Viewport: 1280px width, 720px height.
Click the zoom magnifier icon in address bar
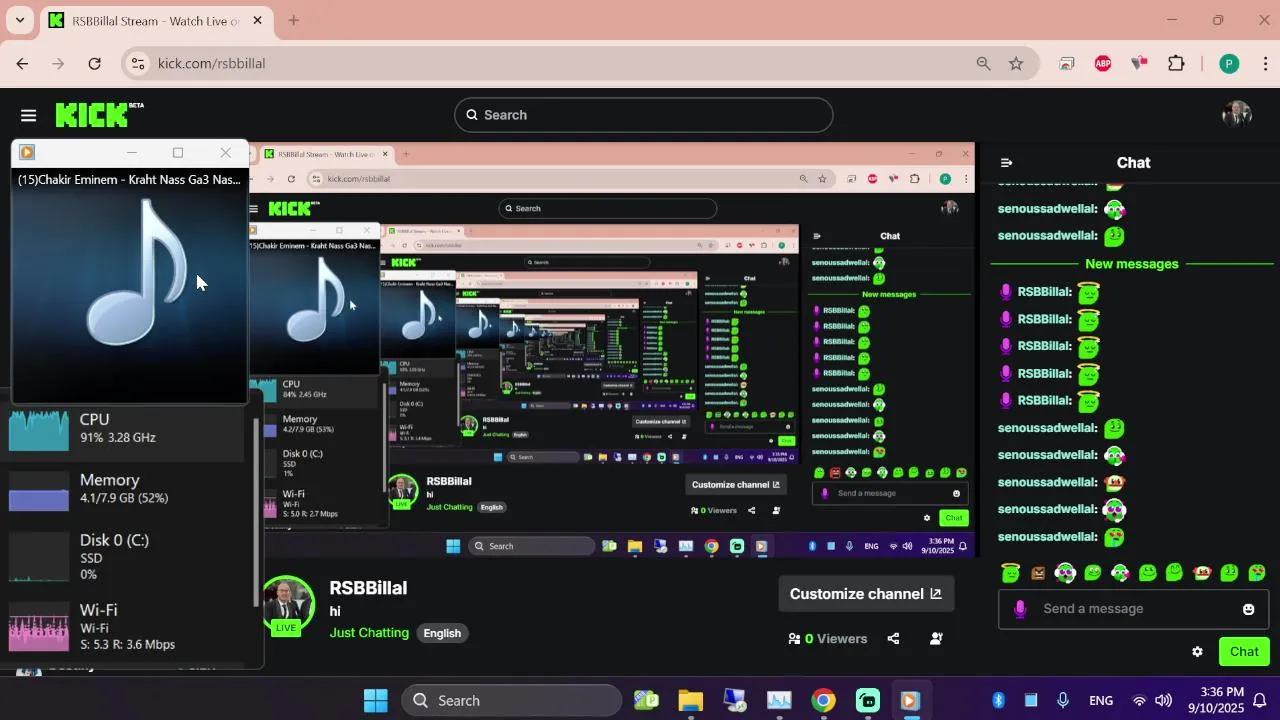(983, 63)
